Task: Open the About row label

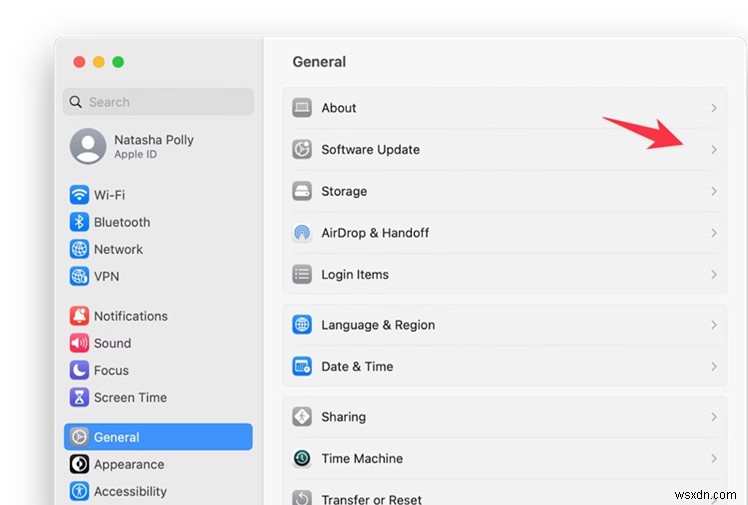Action: pyautogui.click(x=339, y=108)
